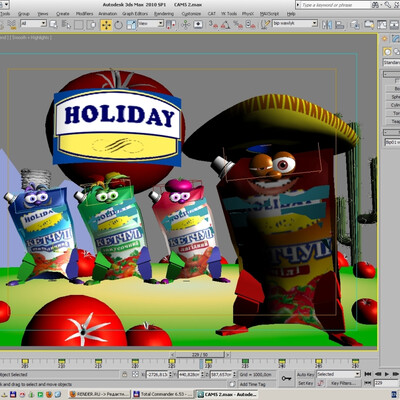Open the reference coordinate system View dropdown
This screenshot has height=400, width=400.
point(151,23)
